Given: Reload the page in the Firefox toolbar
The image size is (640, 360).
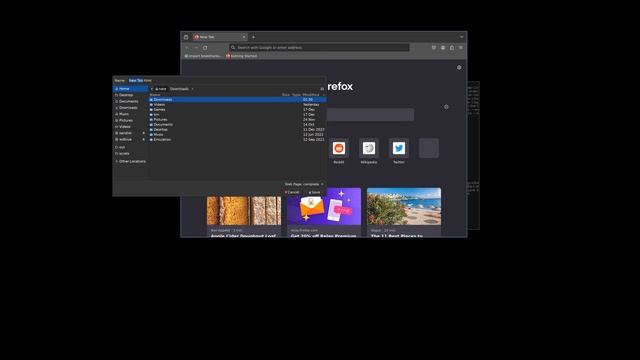Looking at the screenshot, I should click(x=205, y=48).
